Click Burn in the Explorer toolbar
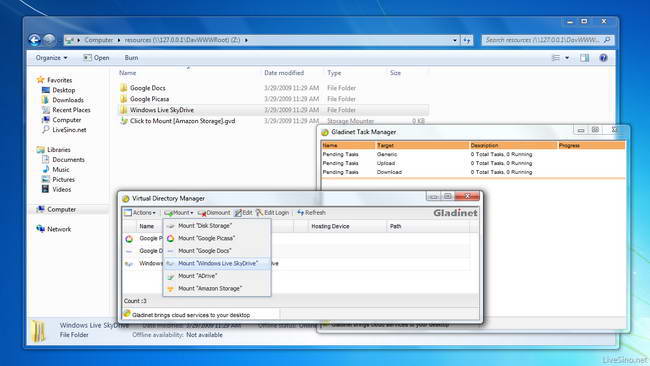 tap(131, 58)
